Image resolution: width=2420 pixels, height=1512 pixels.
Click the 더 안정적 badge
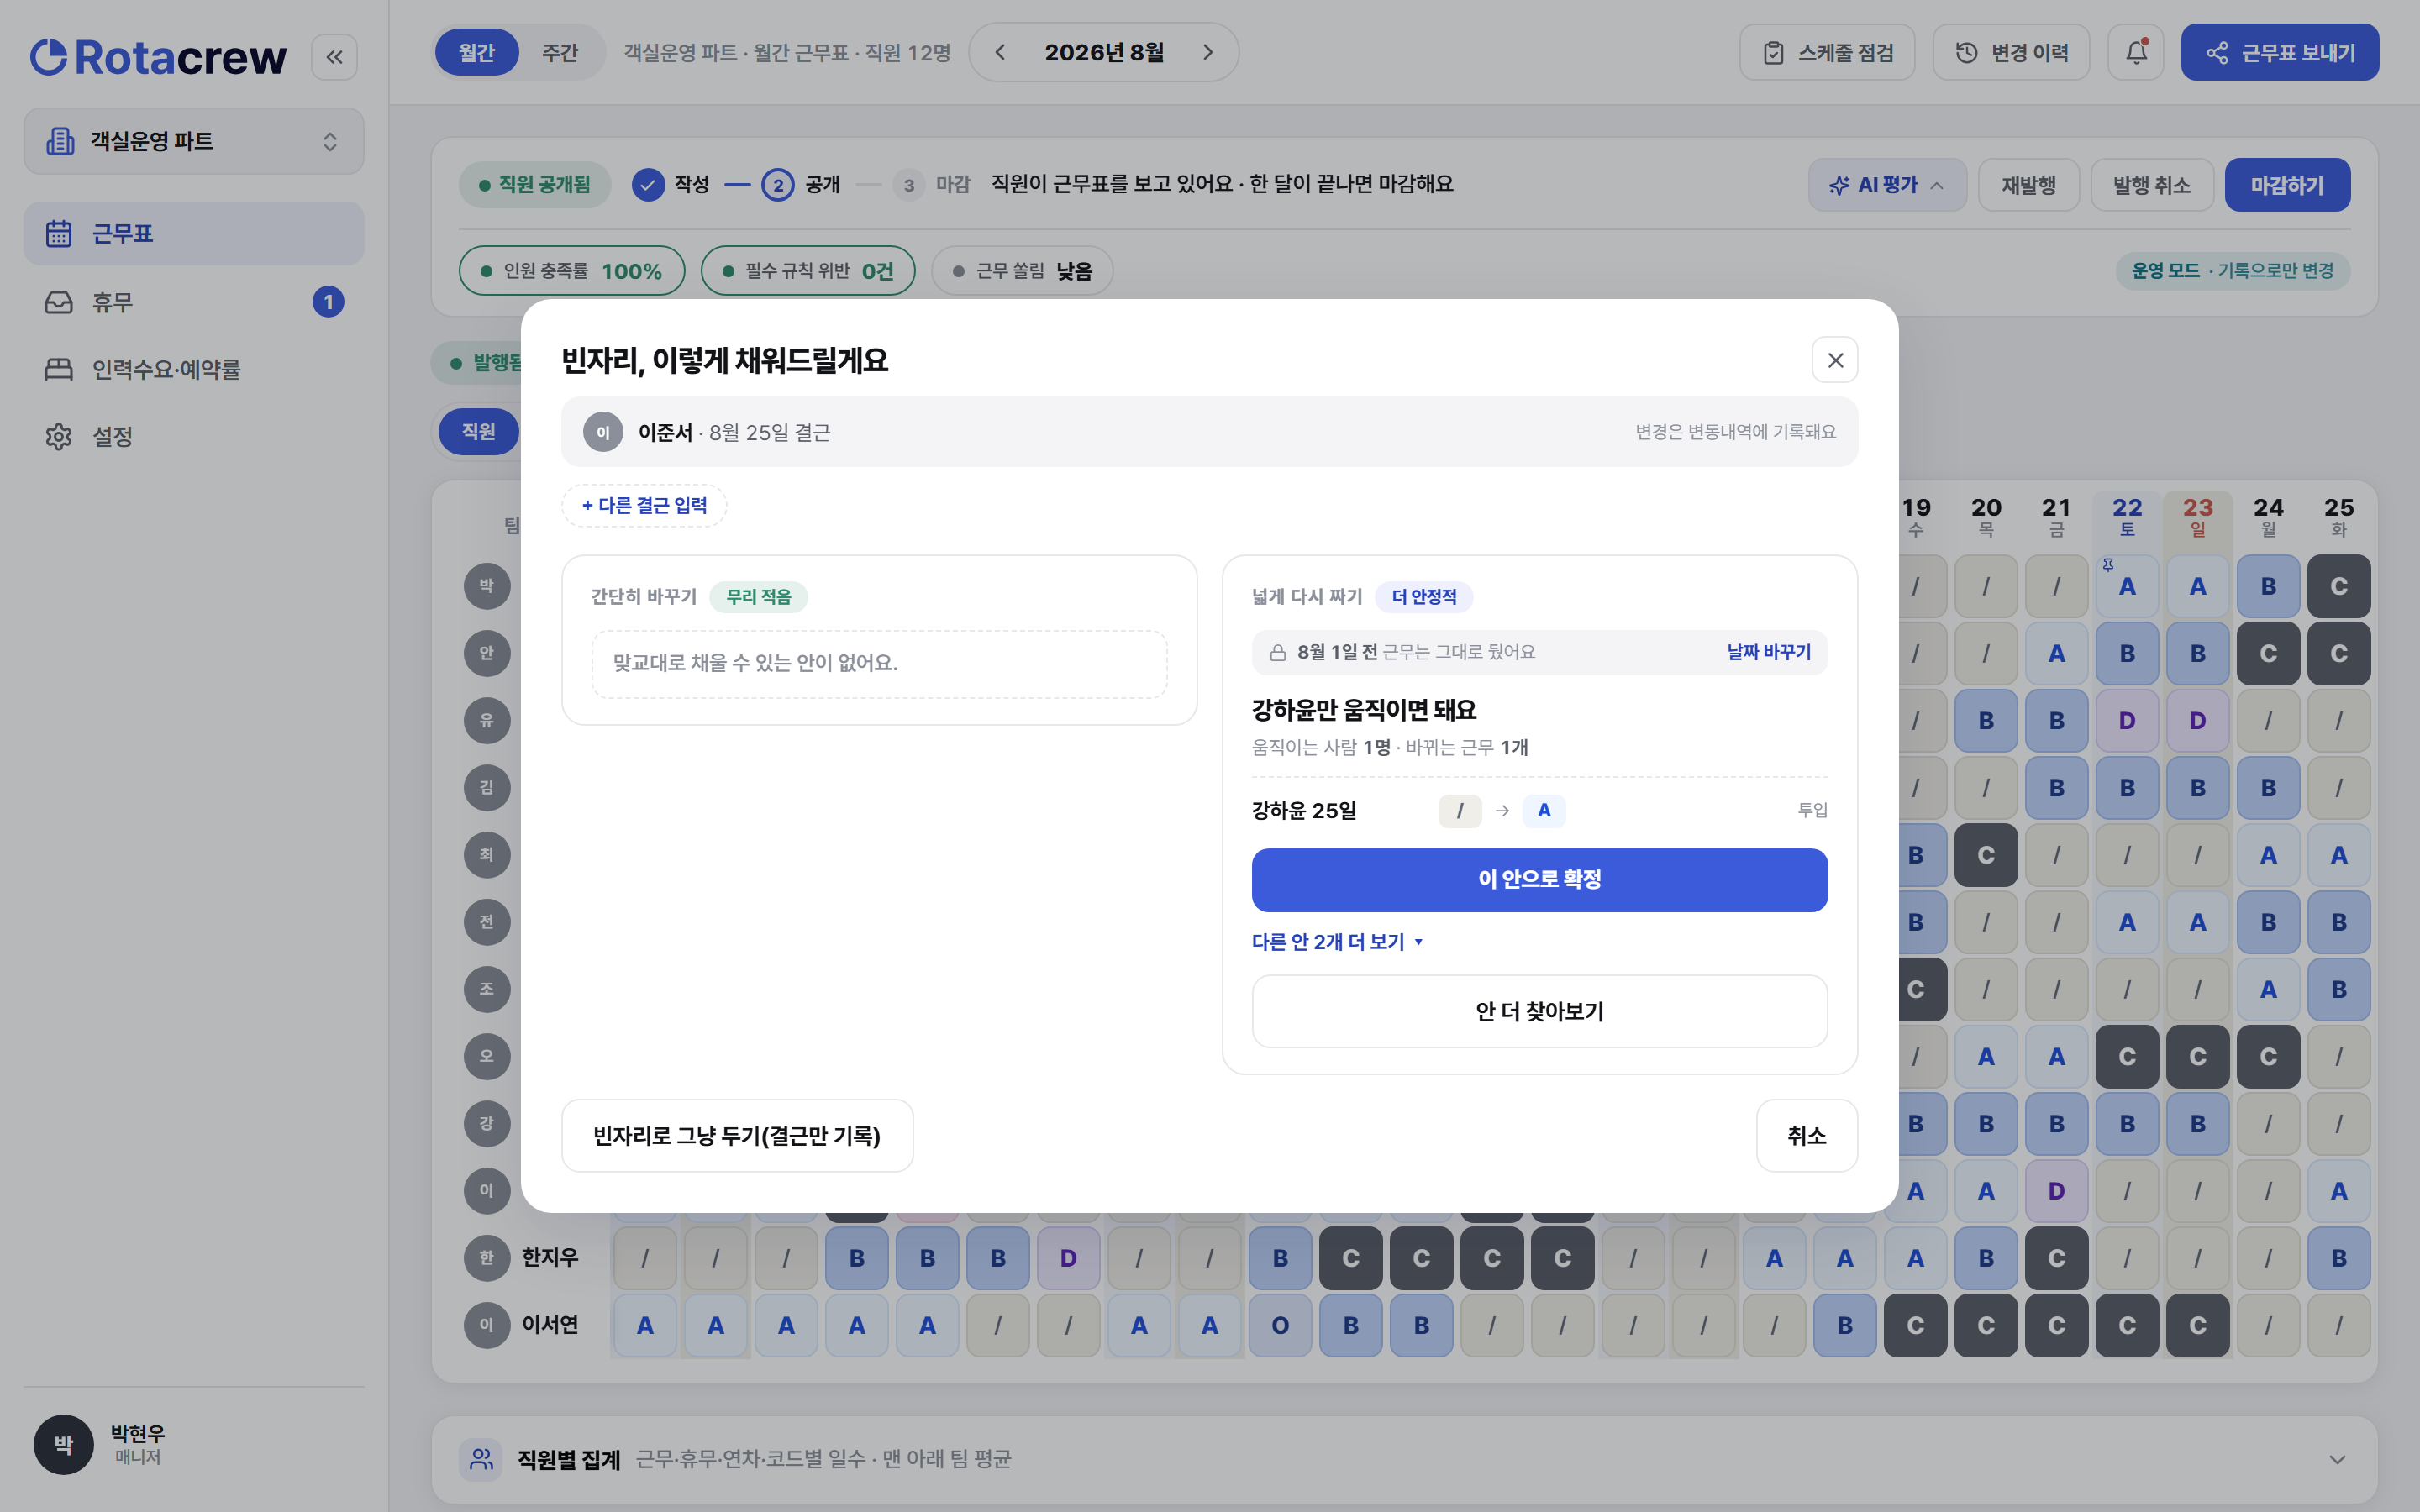(x=1424, y=597)
